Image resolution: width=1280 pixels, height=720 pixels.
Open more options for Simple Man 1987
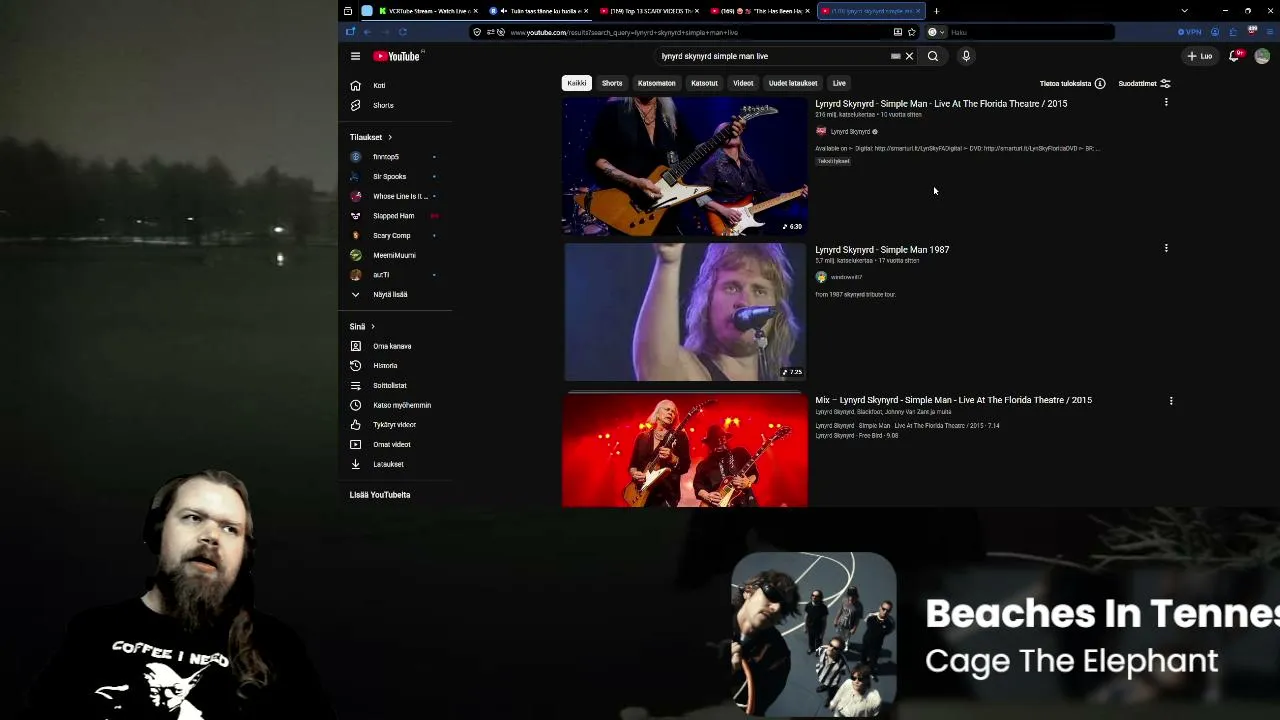coord(1166,248)
